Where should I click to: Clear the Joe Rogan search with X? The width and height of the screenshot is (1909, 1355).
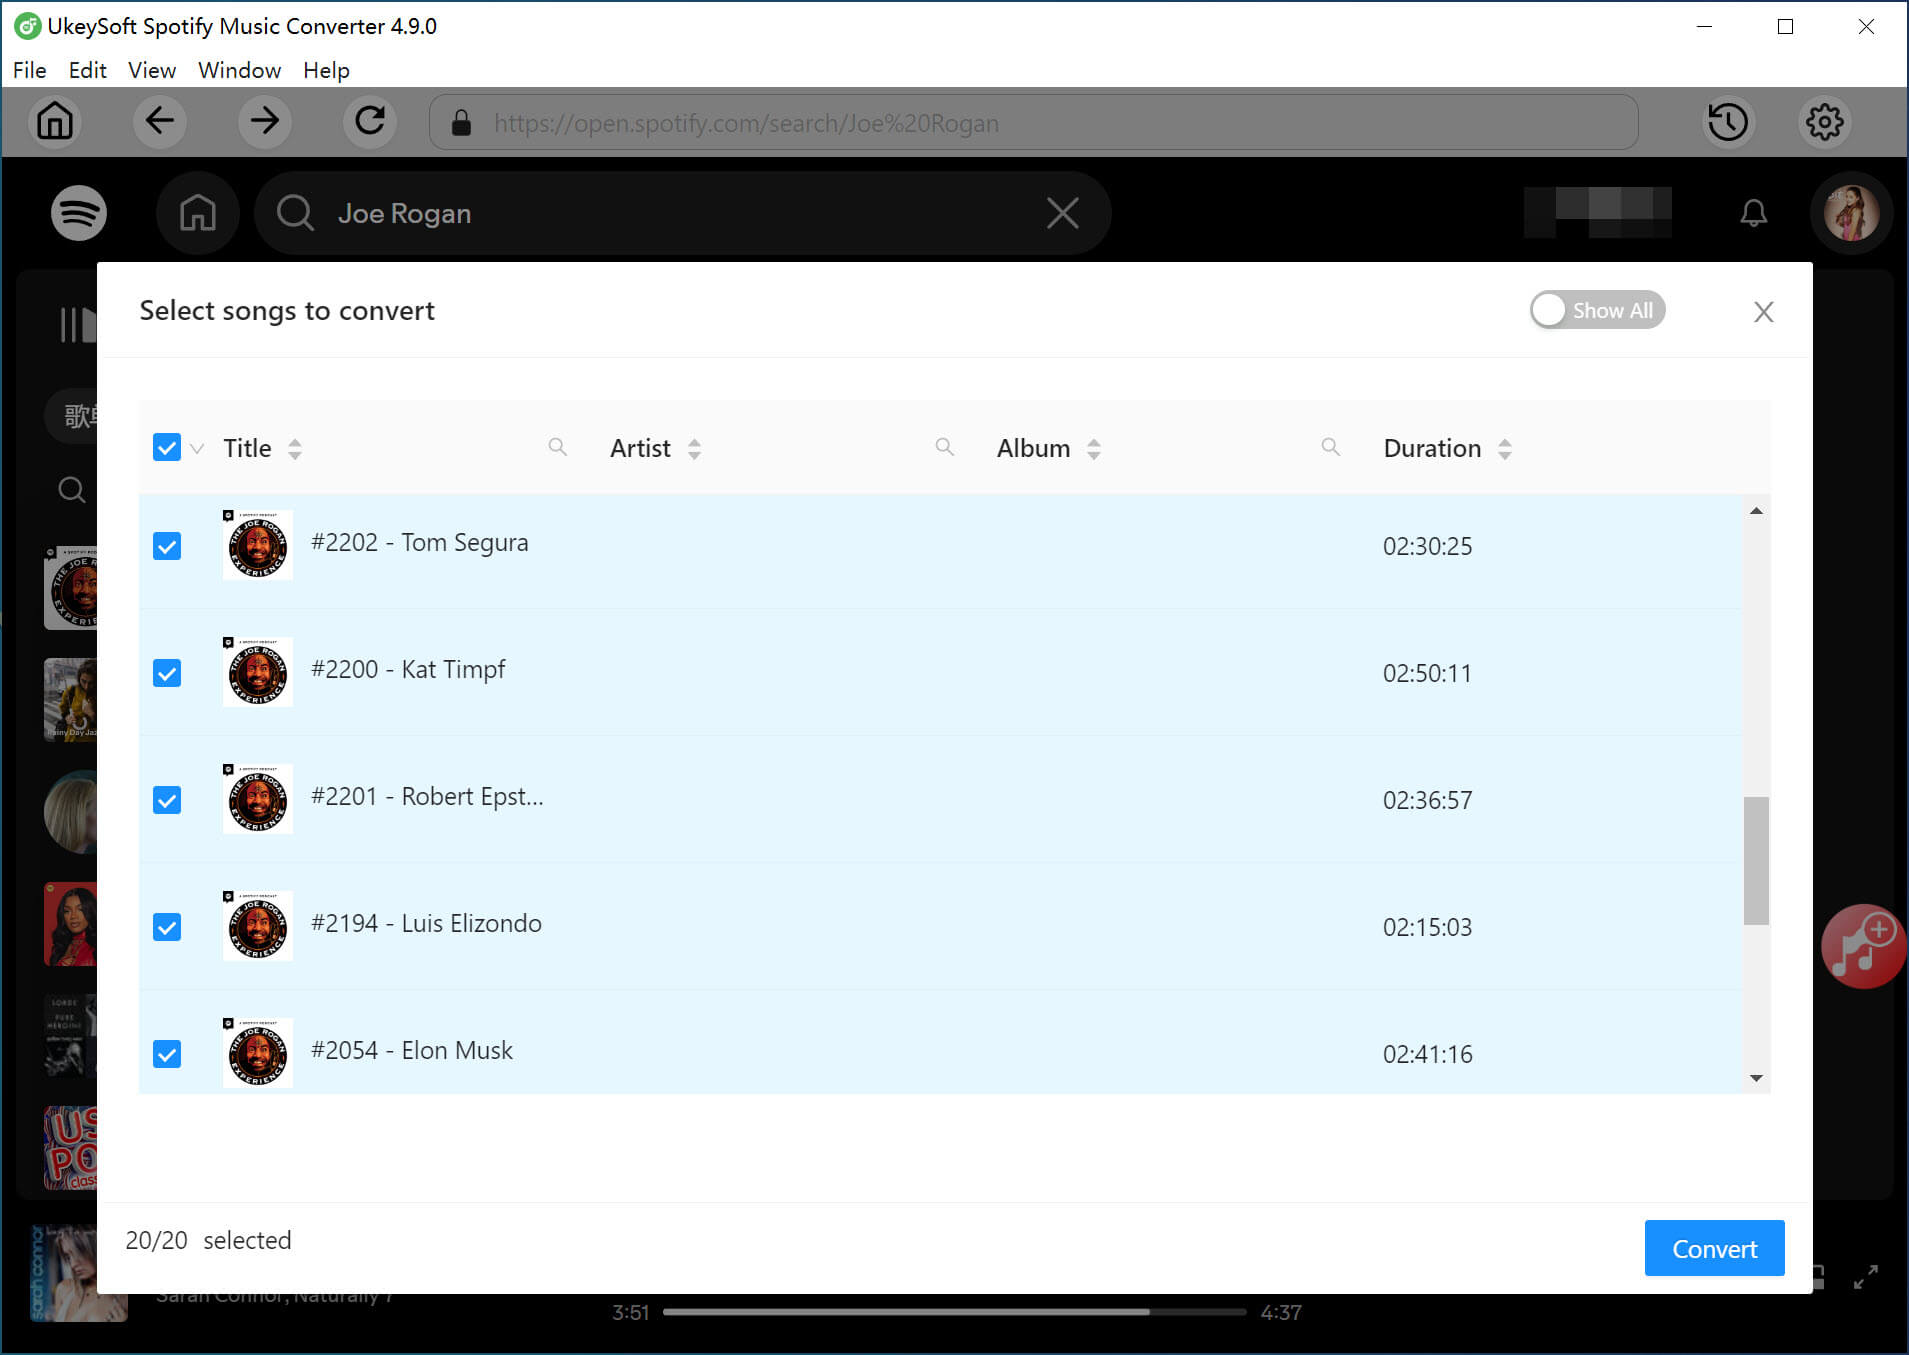(x=1062, y=213)
